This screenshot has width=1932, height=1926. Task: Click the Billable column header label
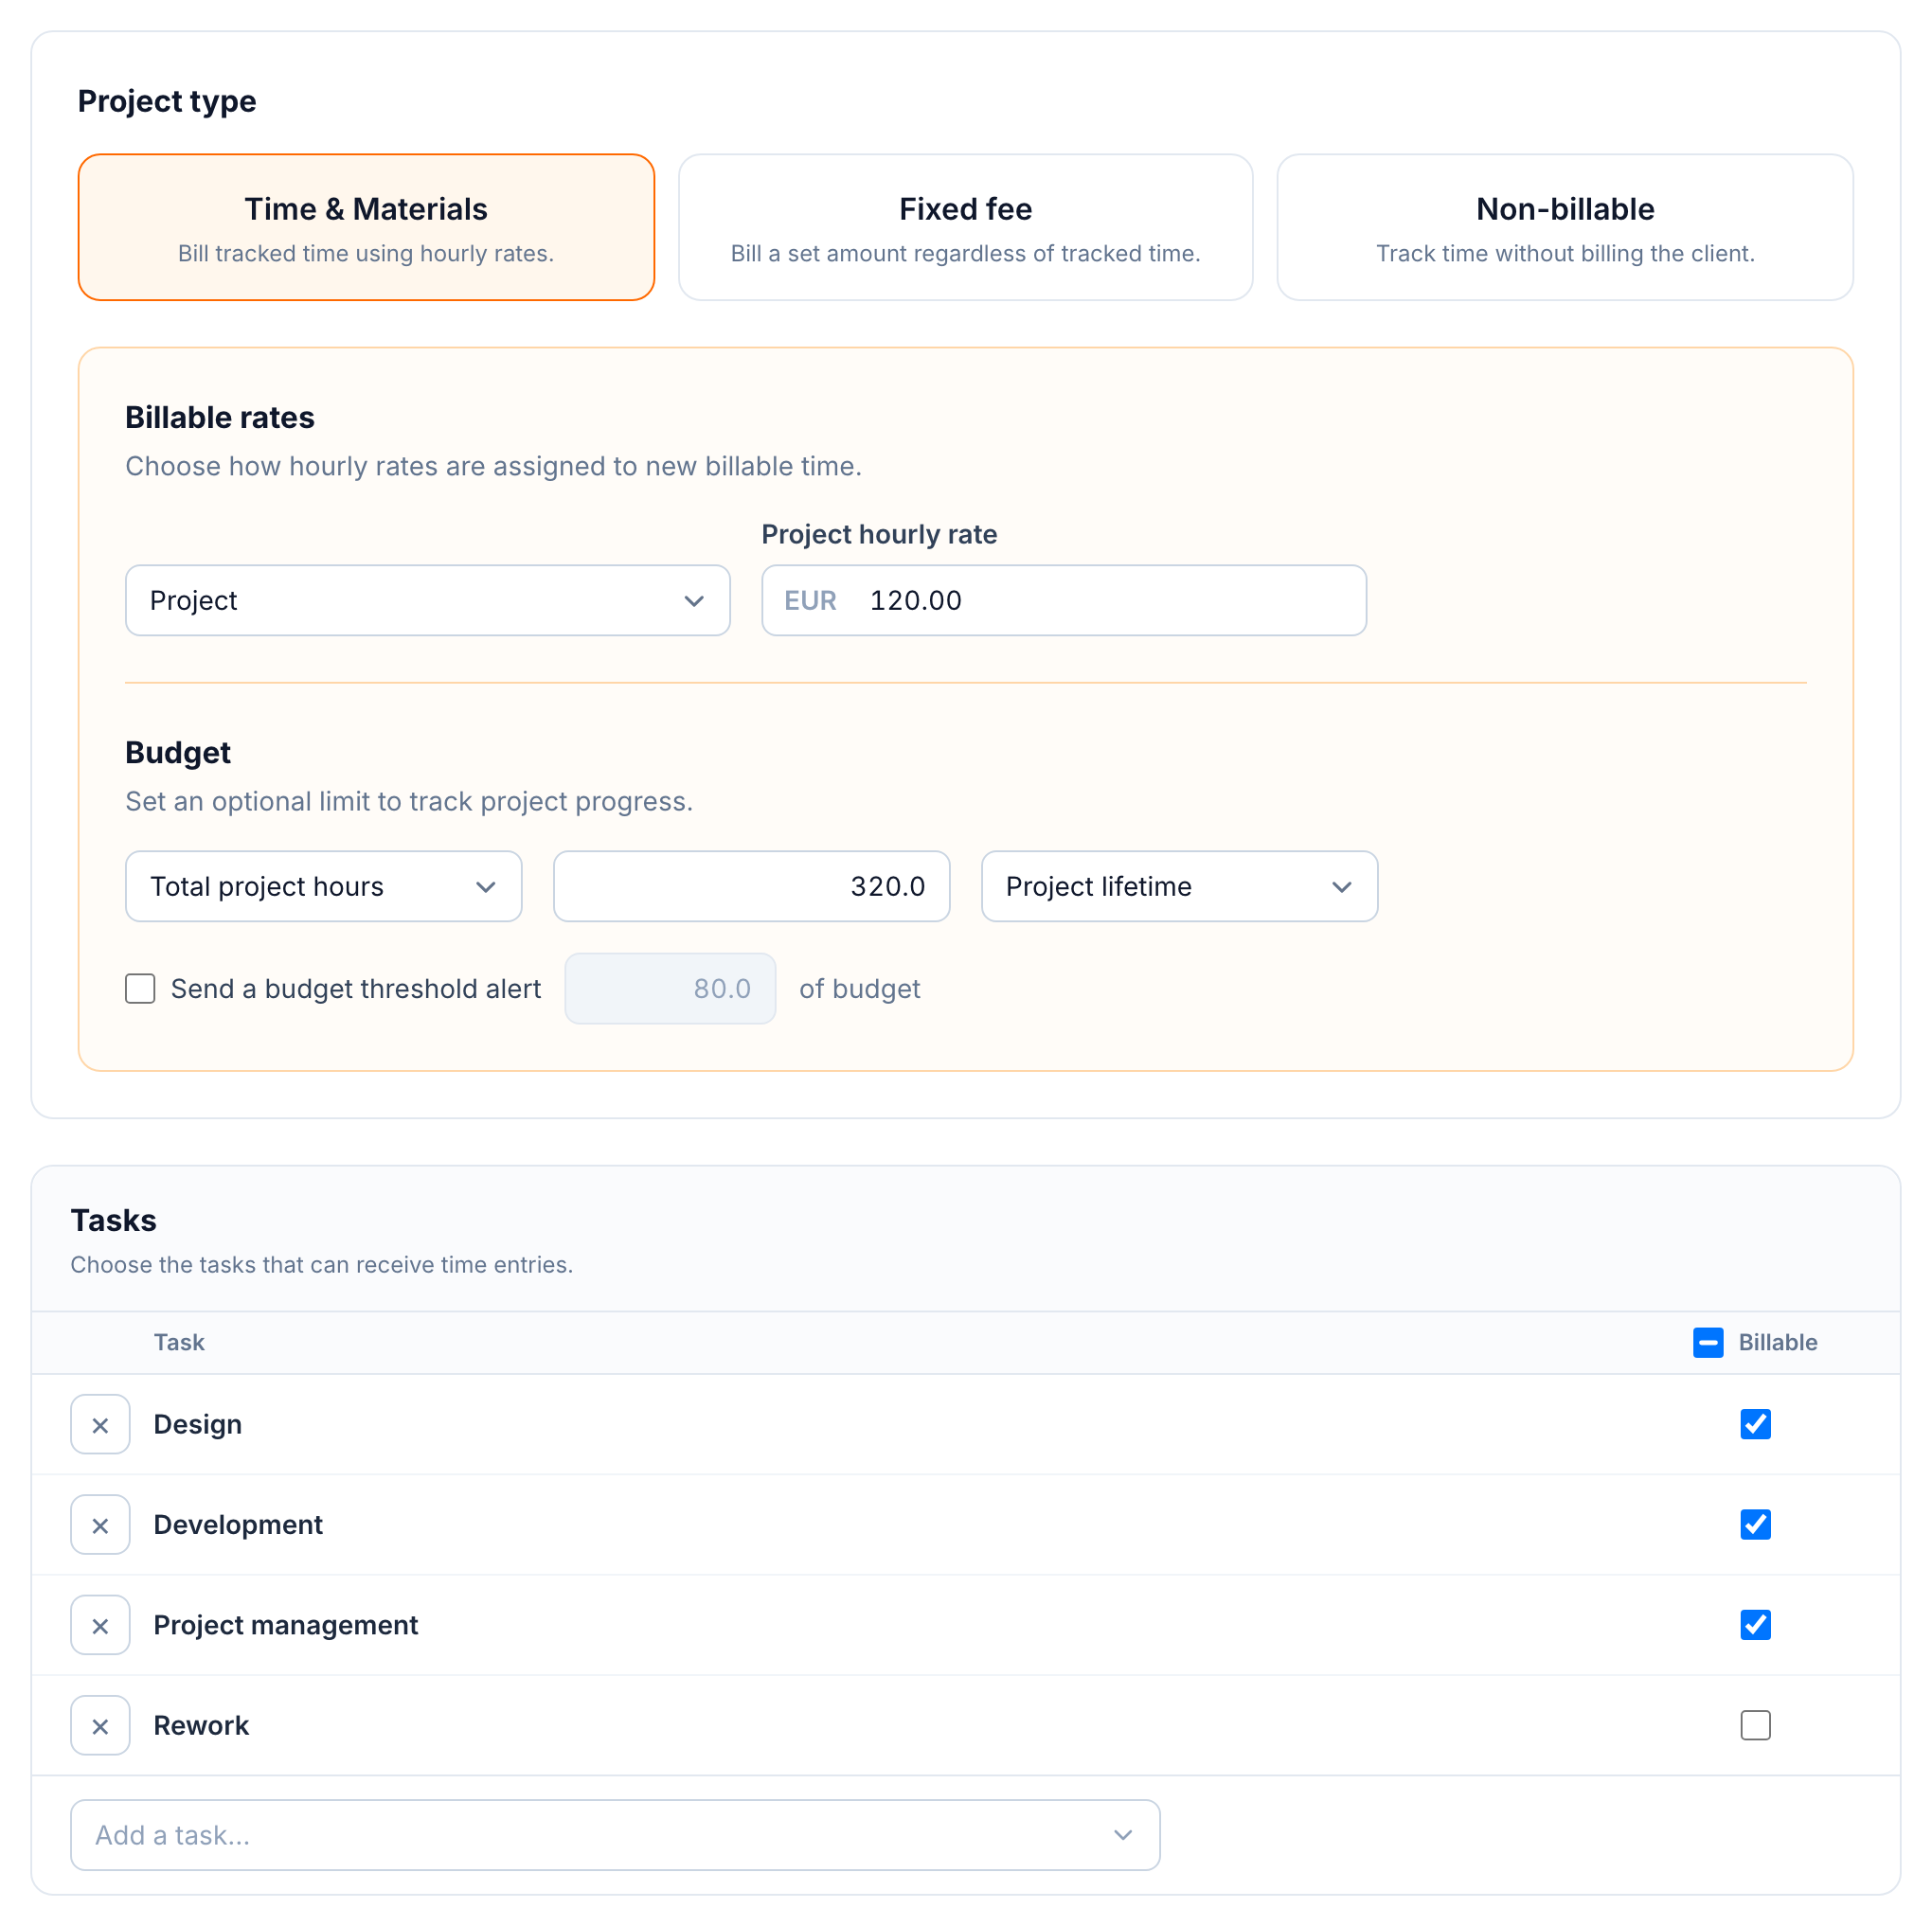pos(1778,1342)
